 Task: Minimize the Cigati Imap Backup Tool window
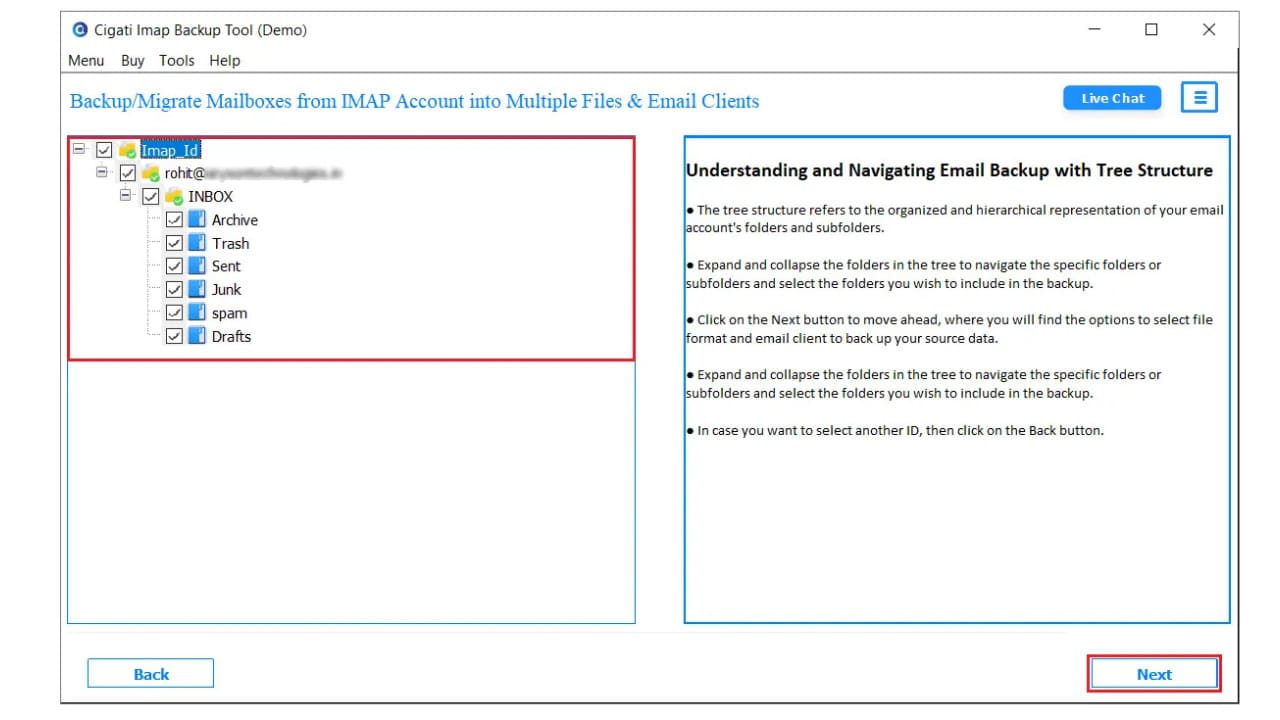click(x=1094, y=30)
